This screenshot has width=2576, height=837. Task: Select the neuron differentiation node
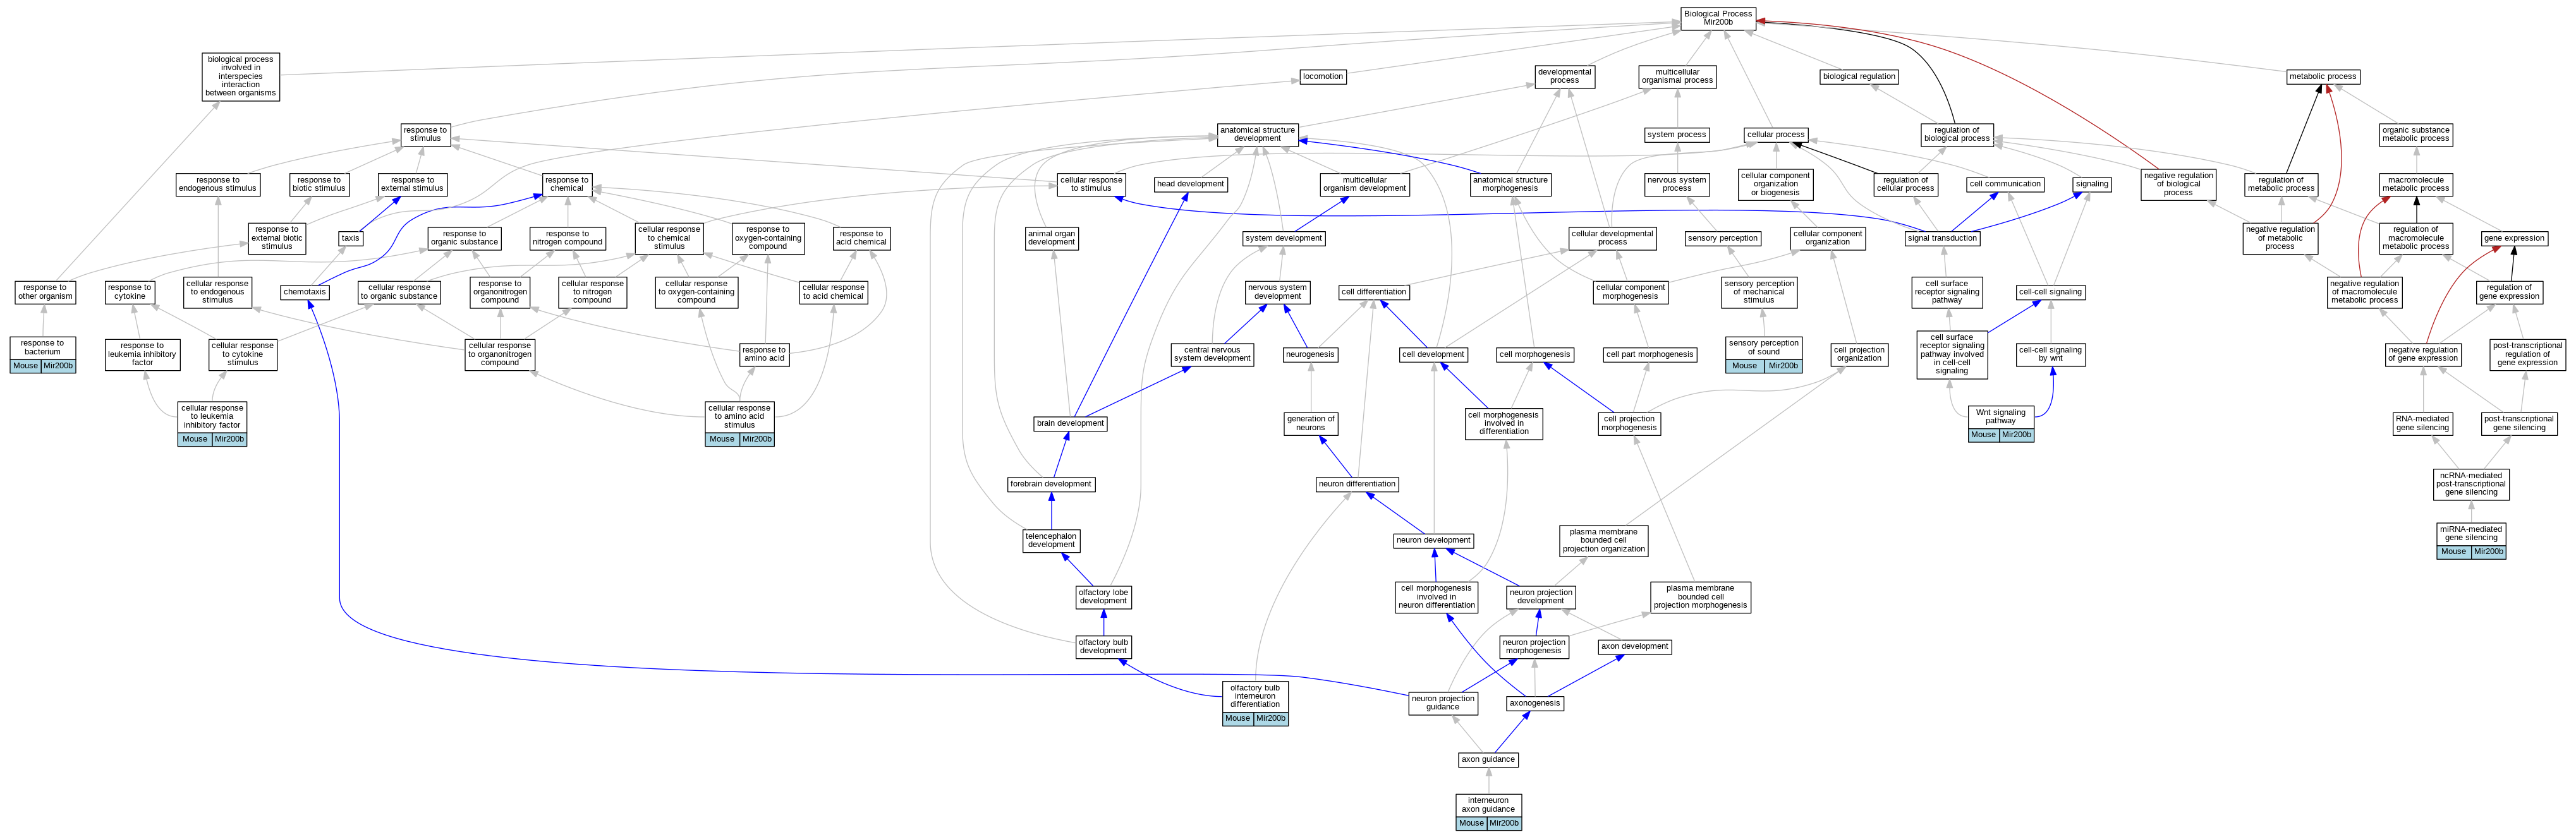[1357, 484]
